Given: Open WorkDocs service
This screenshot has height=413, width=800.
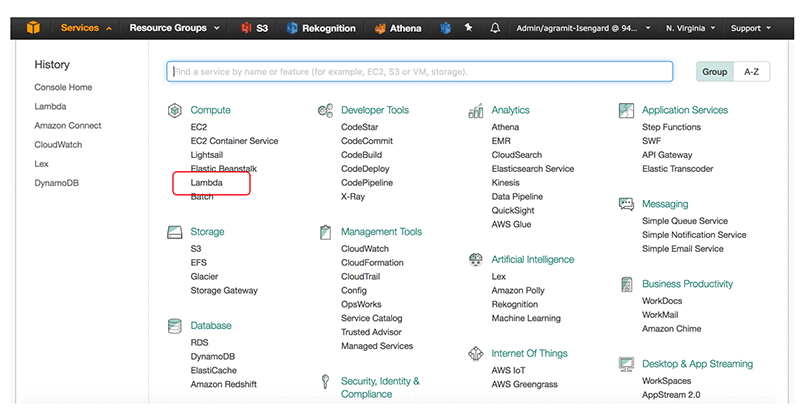Looking at the screenshot, I should 662,301.
